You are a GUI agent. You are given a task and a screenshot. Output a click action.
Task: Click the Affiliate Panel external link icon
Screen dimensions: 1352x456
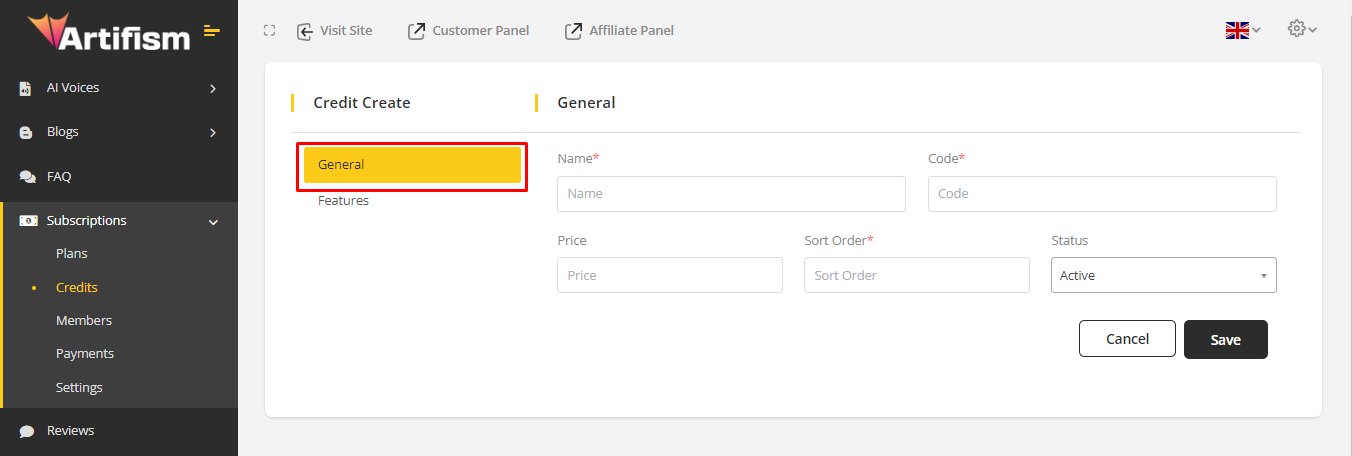(x=573, y=31)
